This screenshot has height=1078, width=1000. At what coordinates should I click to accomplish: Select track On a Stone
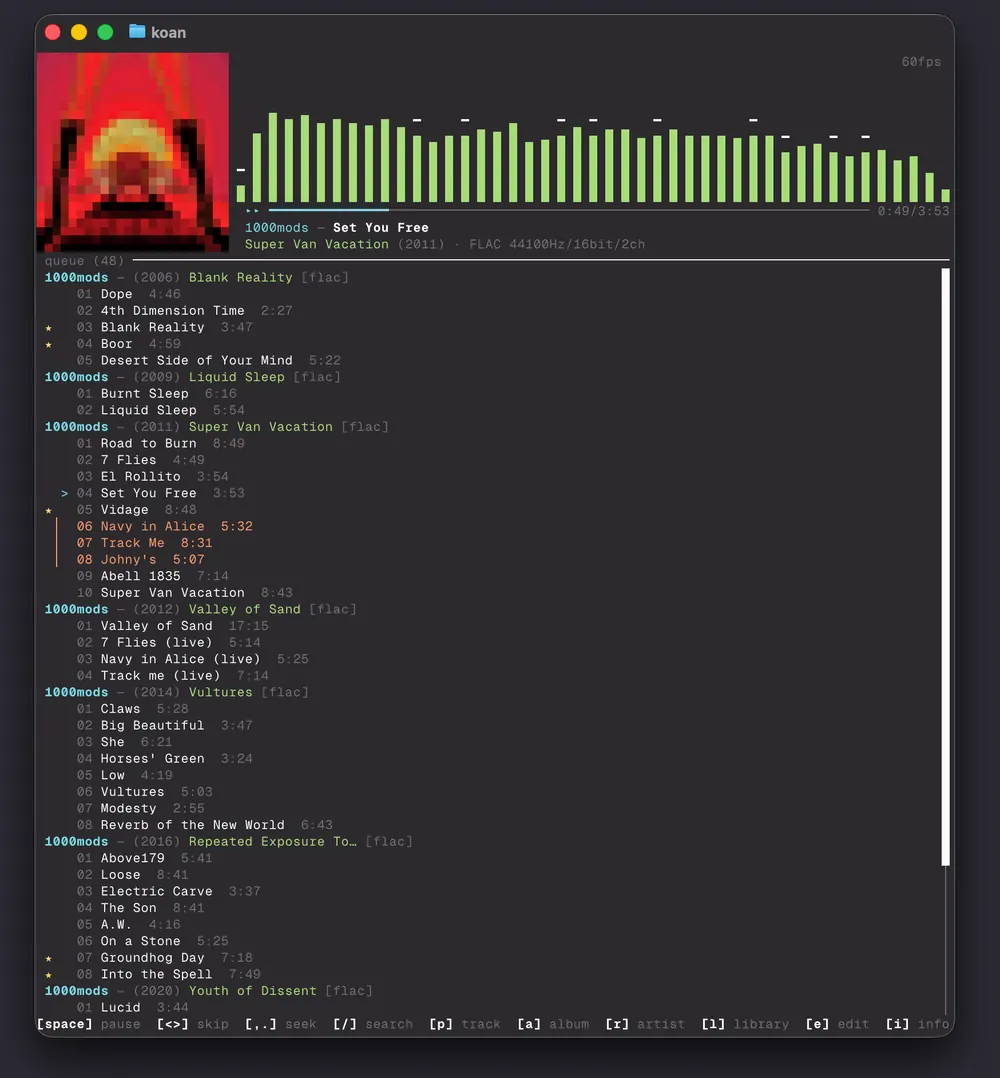[x=153, y=941]
